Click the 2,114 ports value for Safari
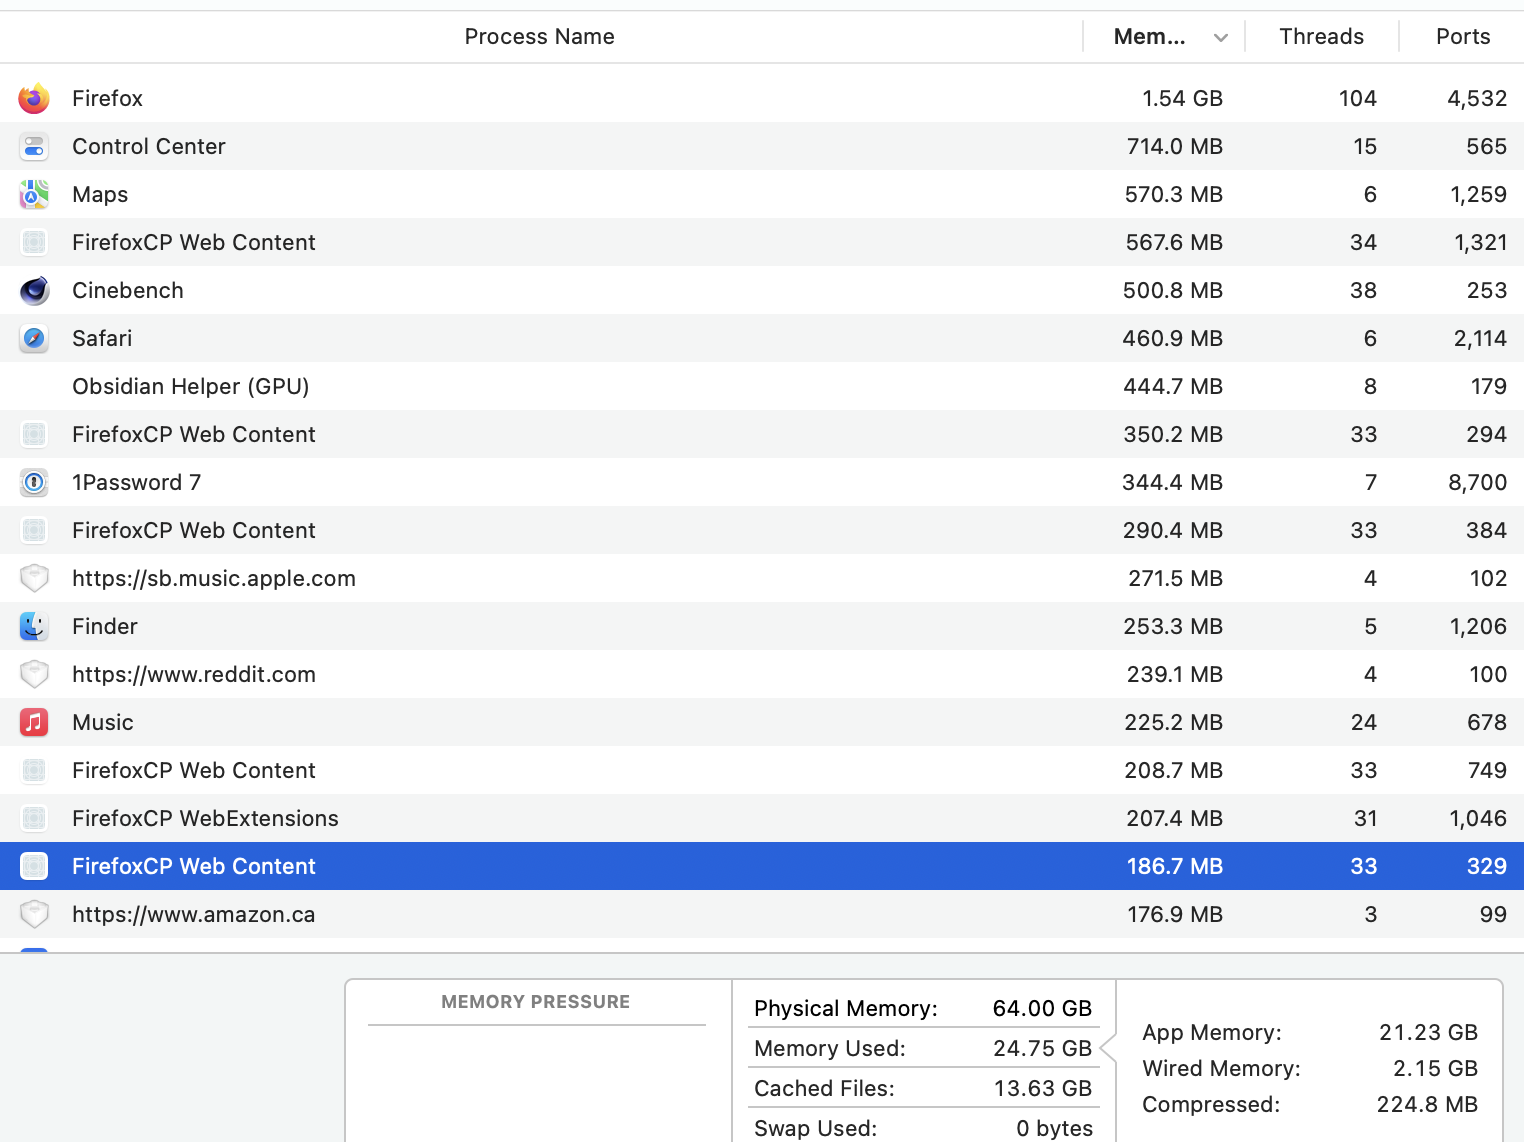Image resolution: width=1524 pixels, height=1142 pixels. pos(1481,338)
